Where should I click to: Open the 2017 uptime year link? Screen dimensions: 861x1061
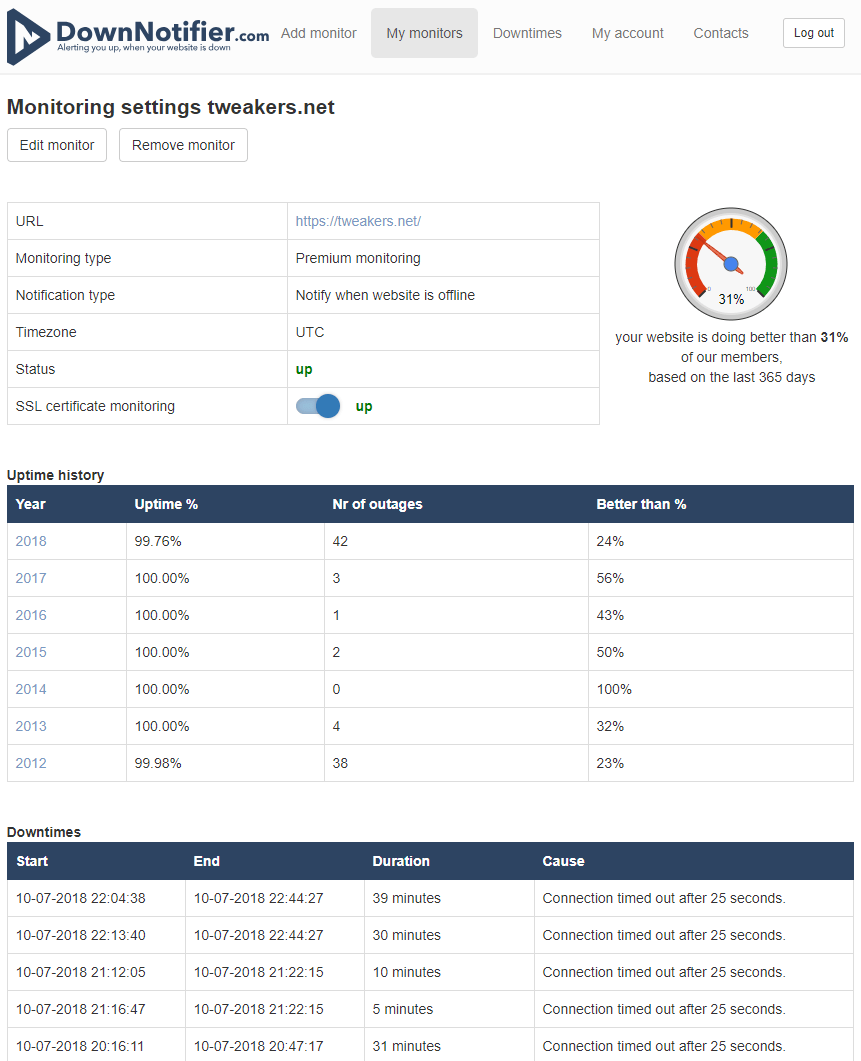pyautogui.click(x=31, y=579)
